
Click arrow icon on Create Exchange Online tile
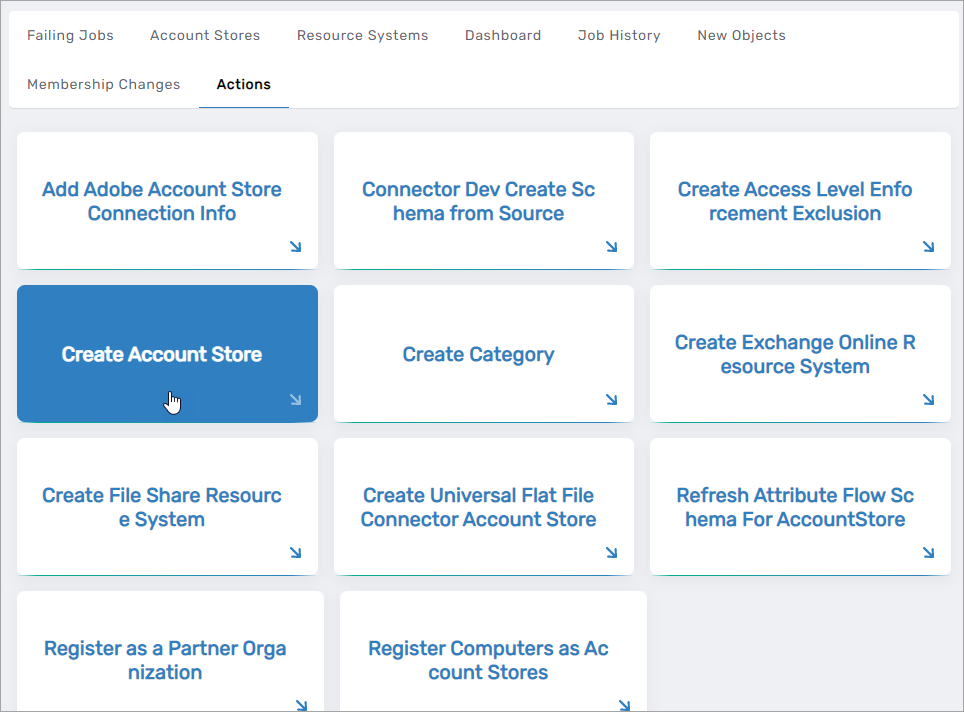pyautogui.click(x=928, y=400)
